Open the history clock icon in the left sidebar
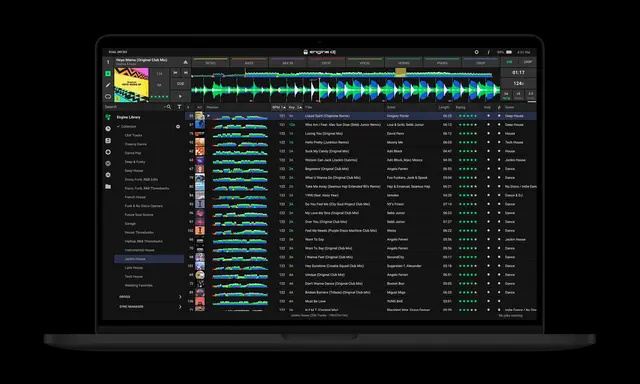Screen dimensions: 640x384 [x=108, y=129]
